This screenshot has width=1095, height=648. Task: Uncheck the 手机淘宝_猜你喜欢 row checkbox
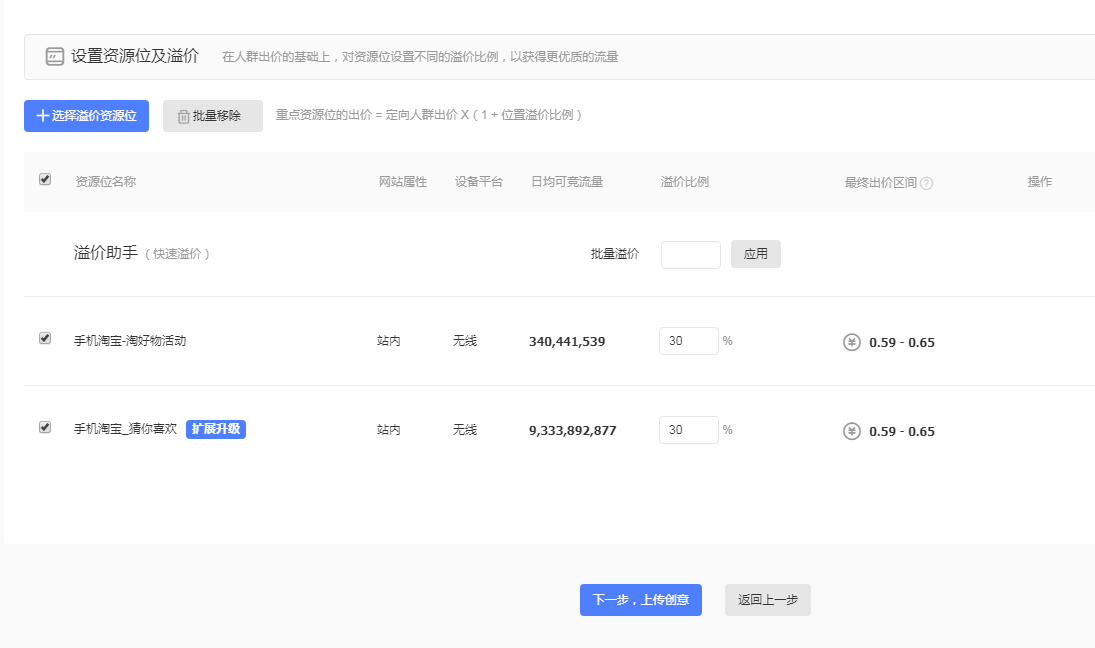point(45,428)
